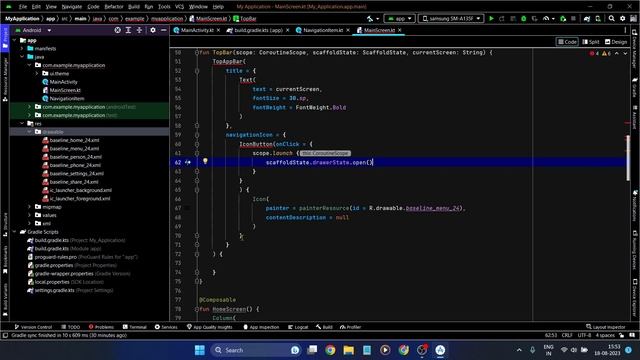The width and height of the screenshot is (640, 360).
Task: Open the File menu
Action: (x=23, y=7)
